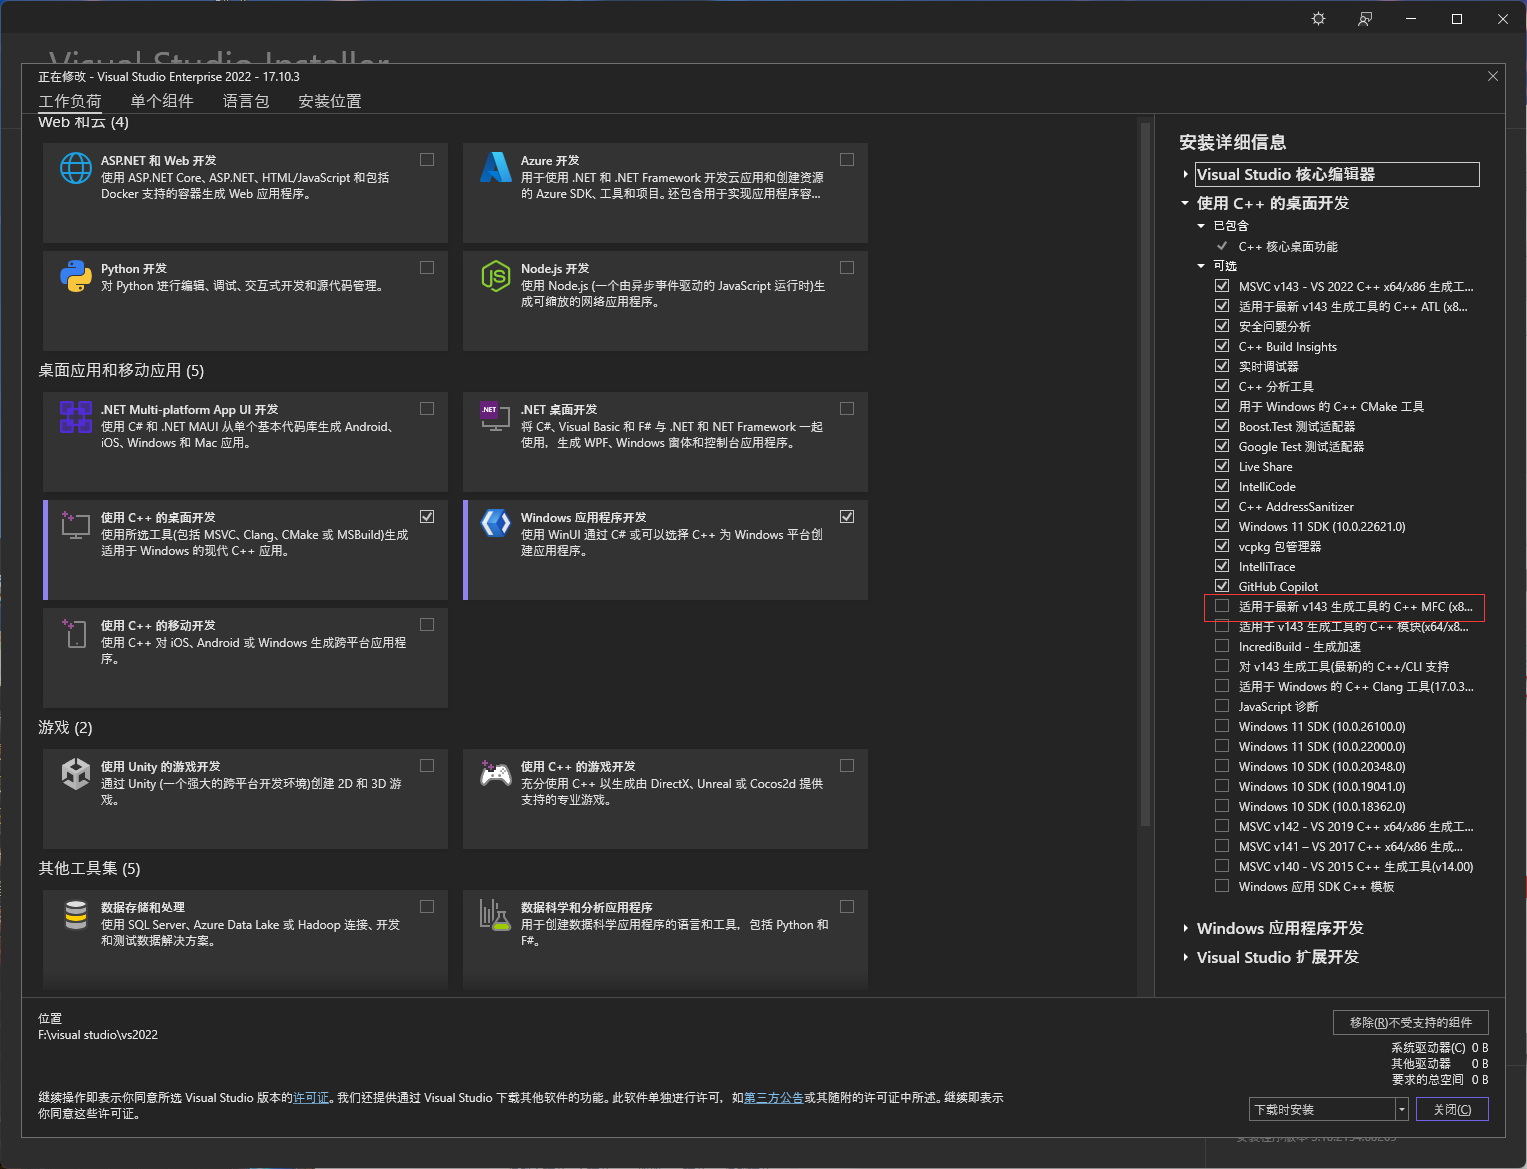1527x1169 pixels.
Task: Click the 关闭(C) button
Action: point(1452,1109)
